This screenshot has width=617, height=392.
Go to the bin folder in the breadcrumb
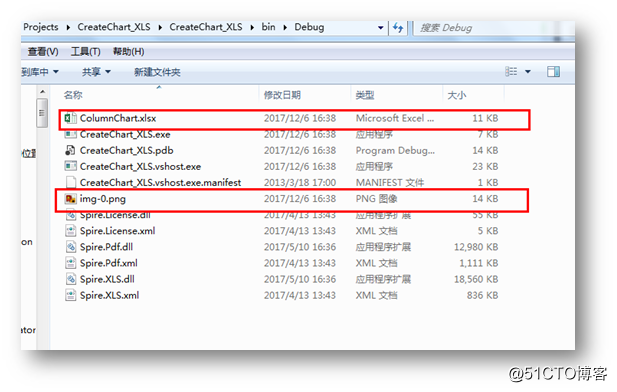268,27
